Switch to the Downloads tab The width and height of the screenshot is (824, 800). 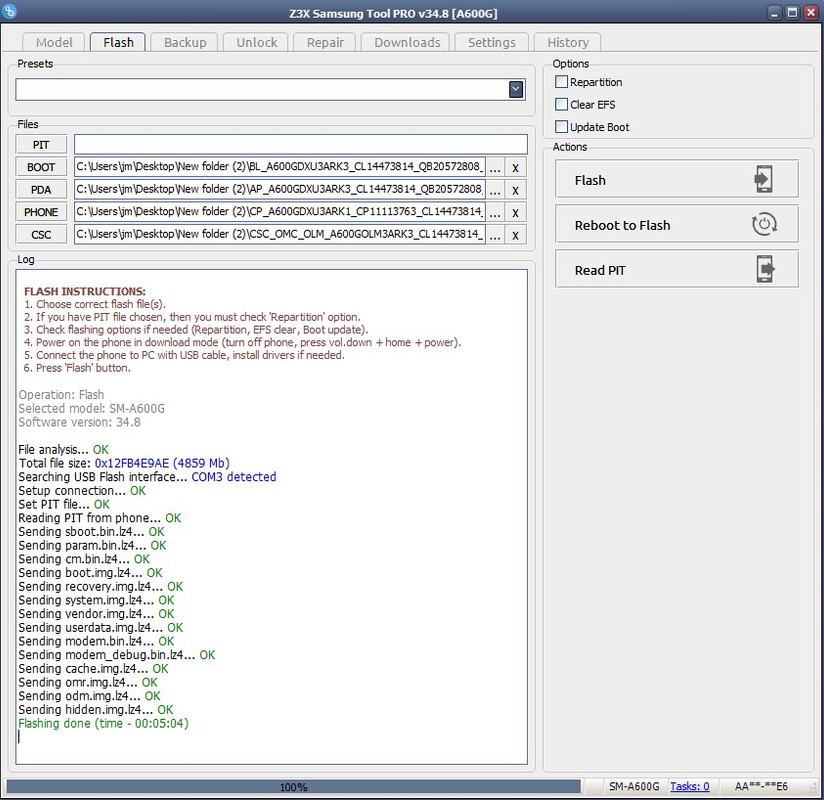coord(407,42)
